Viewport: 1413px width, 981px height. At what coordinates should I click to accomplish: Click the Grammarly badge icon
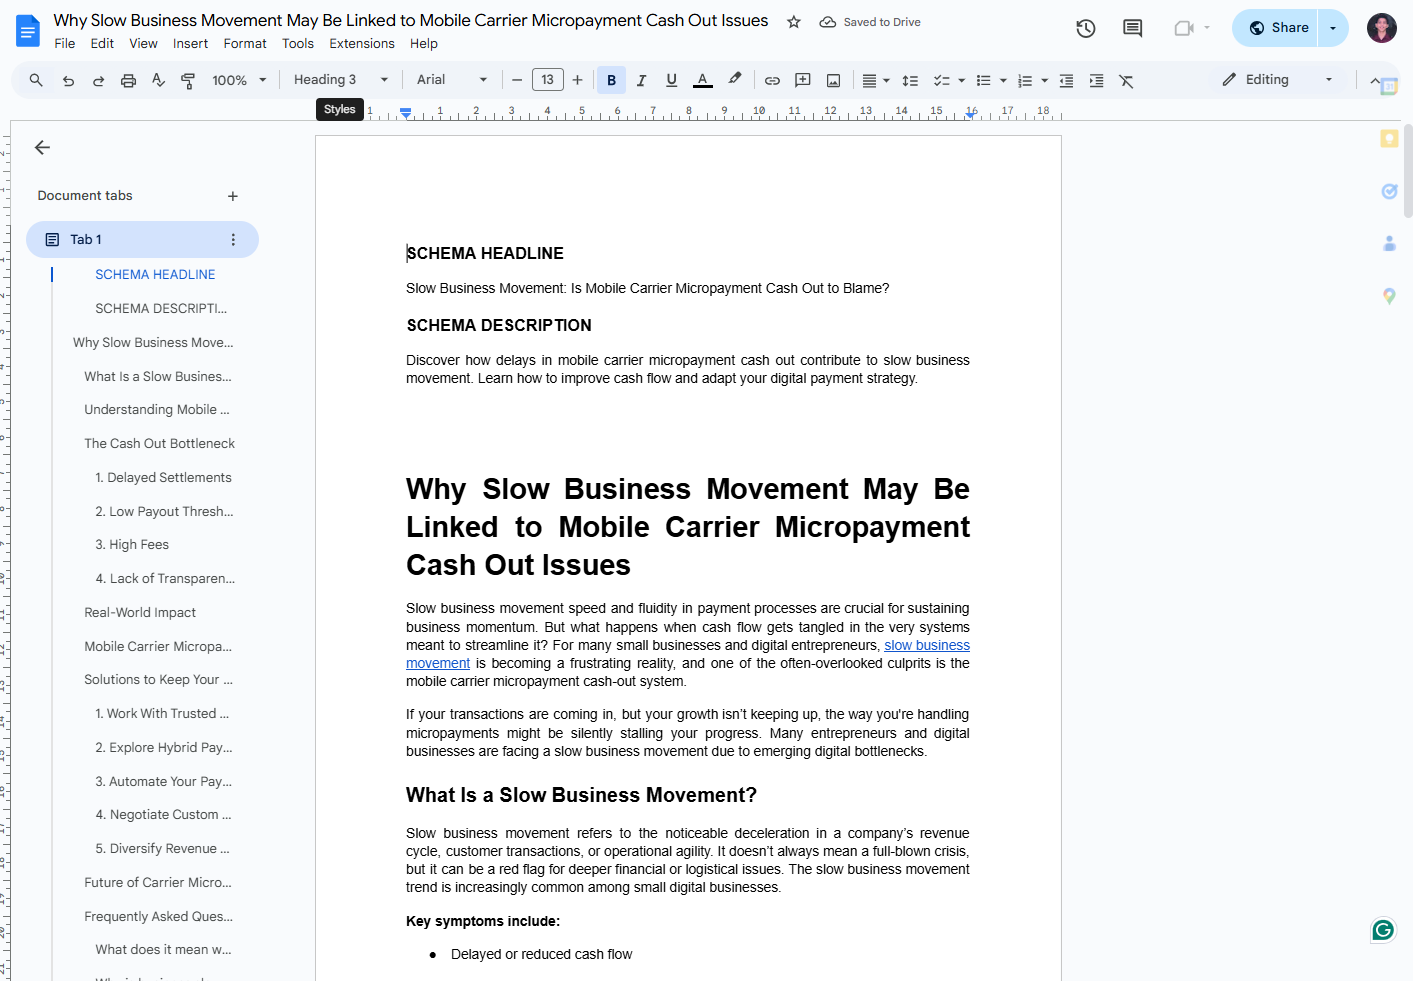click(1383, 930)
